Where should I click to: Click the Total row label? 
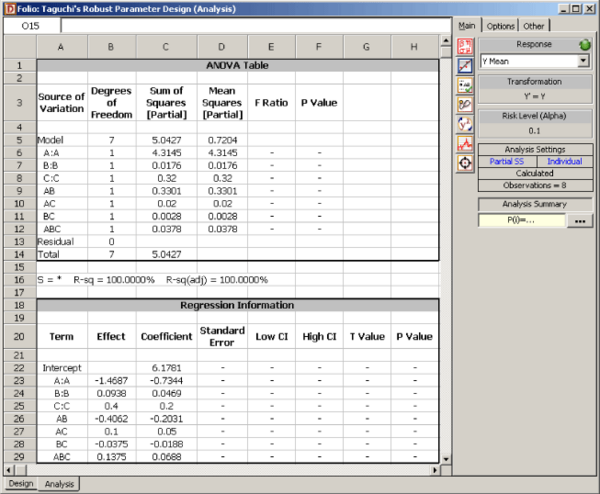tap(49, 254)
